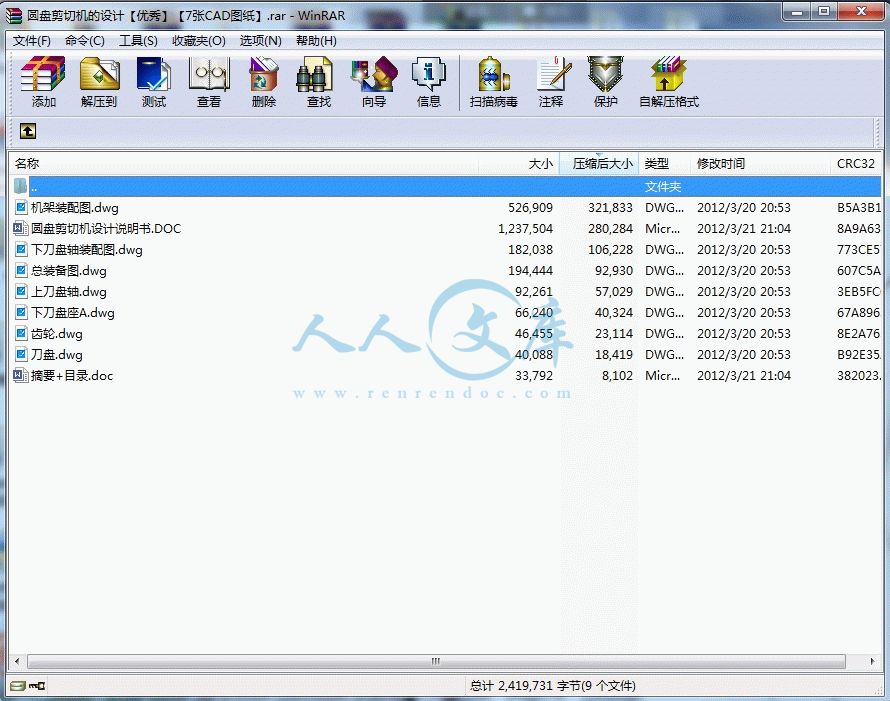890x701 pixels.
Task: Click the WinRAR title bar icon
Action: 14,15
